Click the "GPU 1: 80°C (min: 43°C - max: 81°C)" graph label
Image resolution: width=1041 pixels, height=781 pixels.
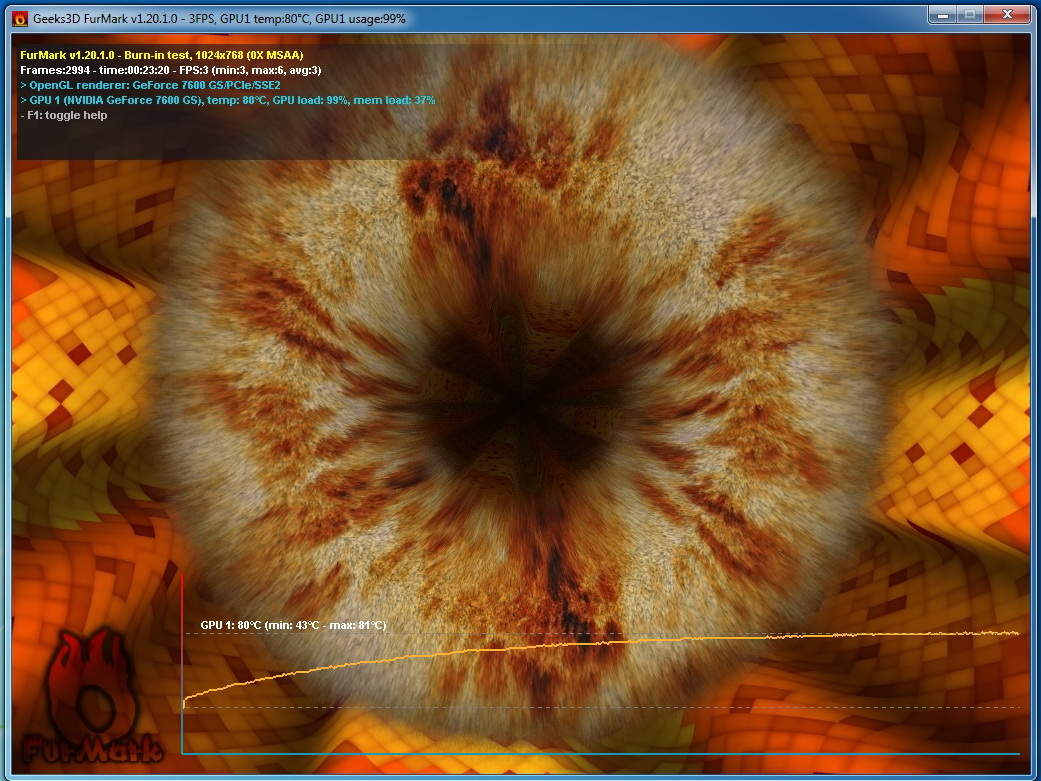click(x=293, y=625)
